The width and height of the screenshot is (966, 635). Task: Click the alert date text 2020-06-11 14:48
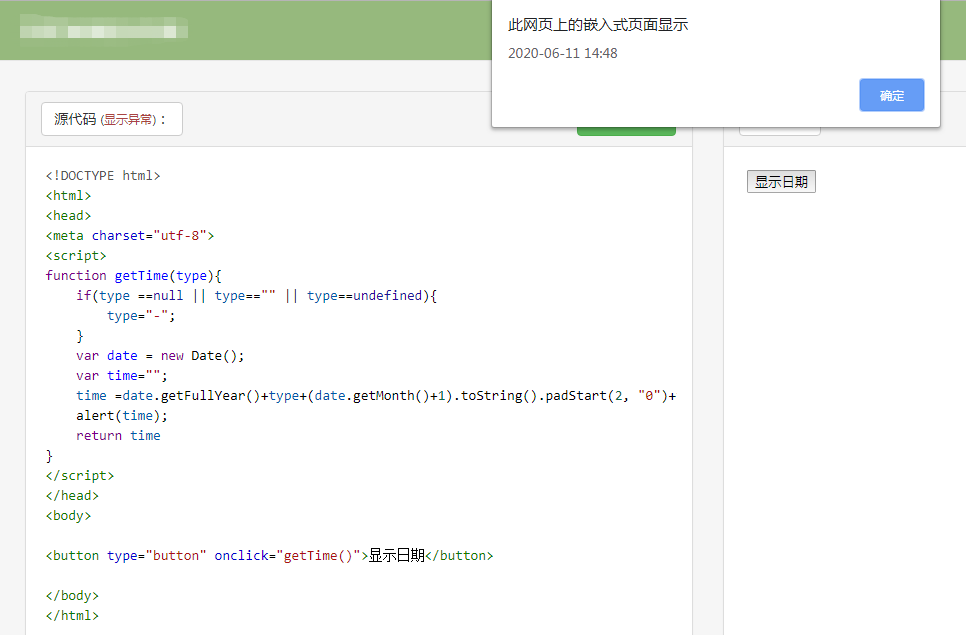[x=562, y=54]
